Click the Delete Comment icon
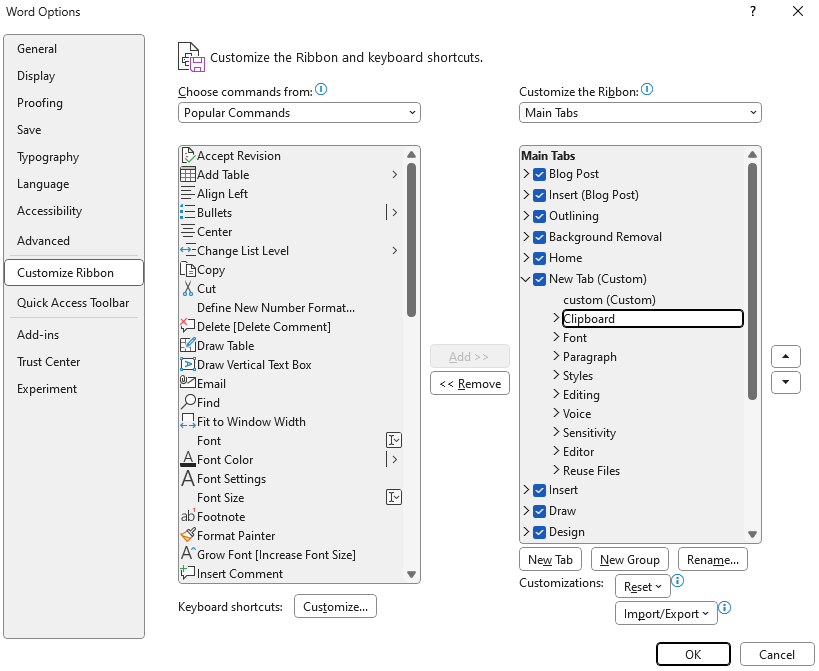 tap(188, 326)
